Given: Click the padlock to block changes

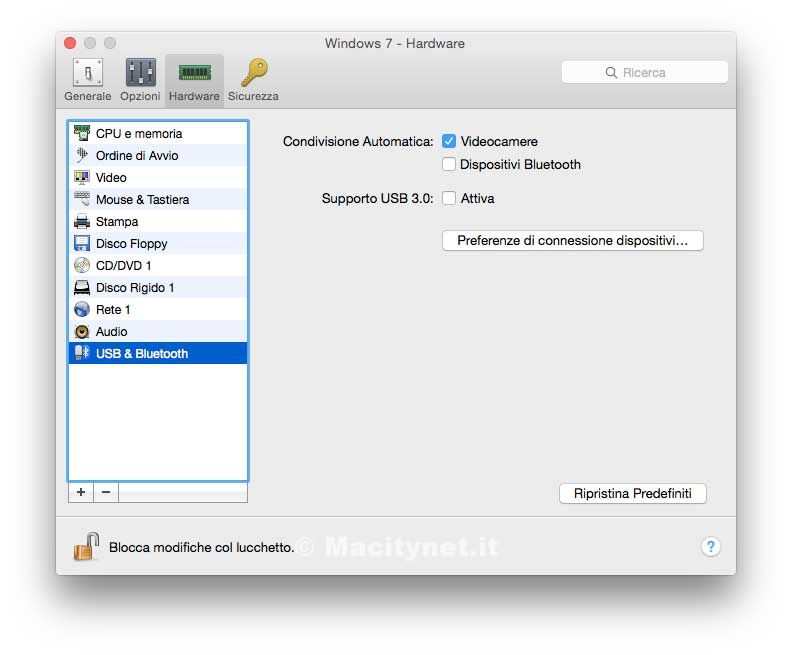Looking at the screenshot, I should pos(86,546).
